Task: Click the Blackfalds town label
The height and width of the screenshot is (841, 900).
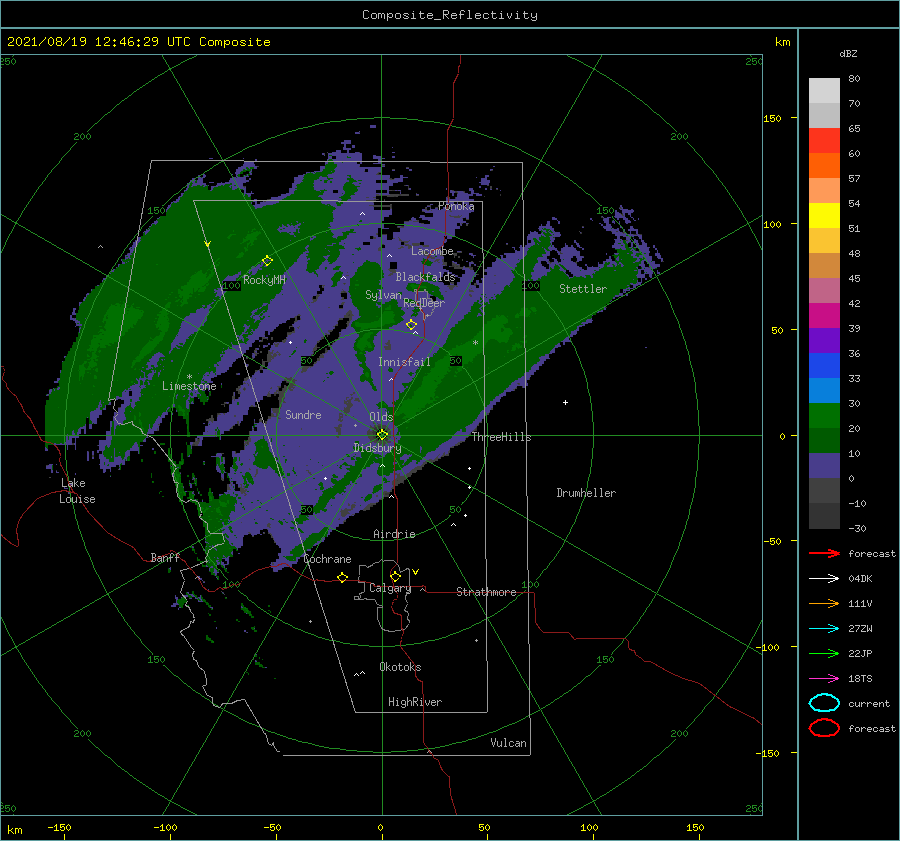Action: (x=425, y=277)
